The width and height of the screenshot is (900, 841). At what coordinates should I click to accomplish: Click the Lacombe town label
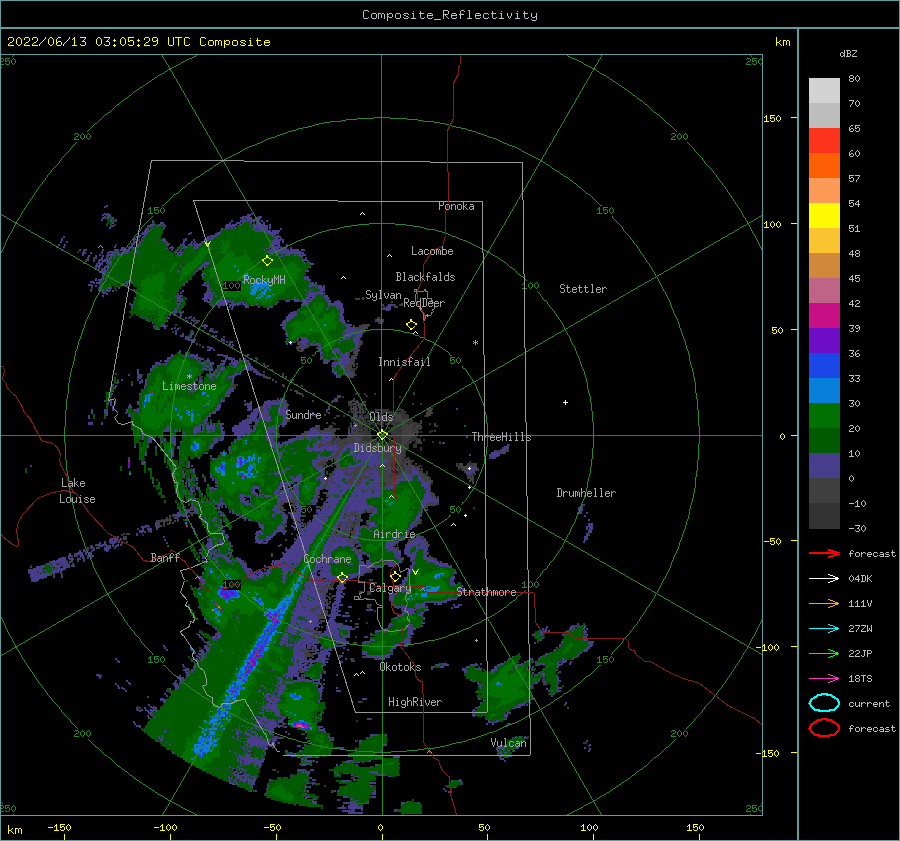pyautogui.click(x=432, y=251)
